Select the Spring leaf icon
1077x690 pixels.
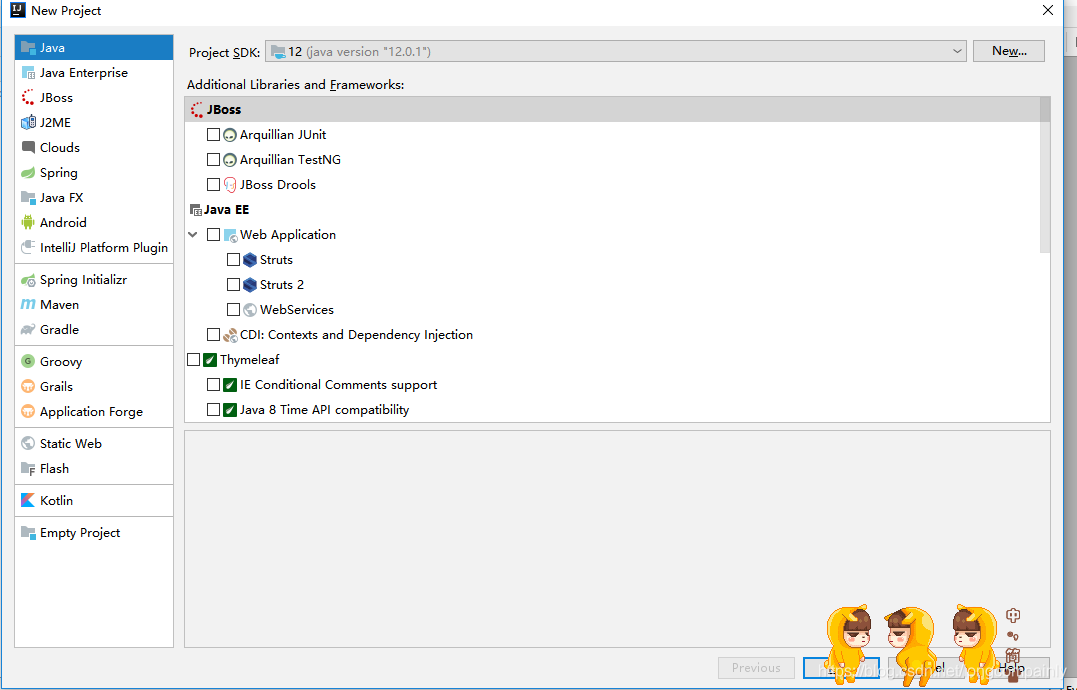(28, 173)
